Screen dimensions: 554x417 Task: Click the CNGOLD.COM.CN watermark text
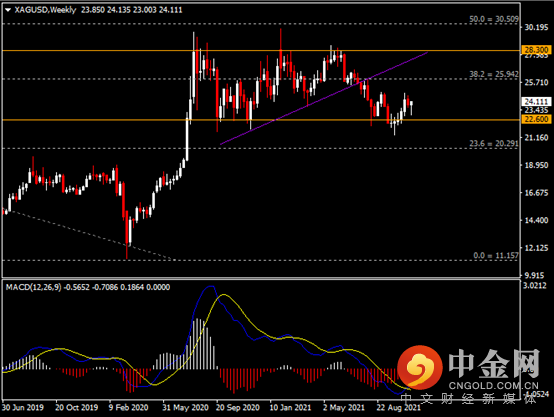pos(494,386)
